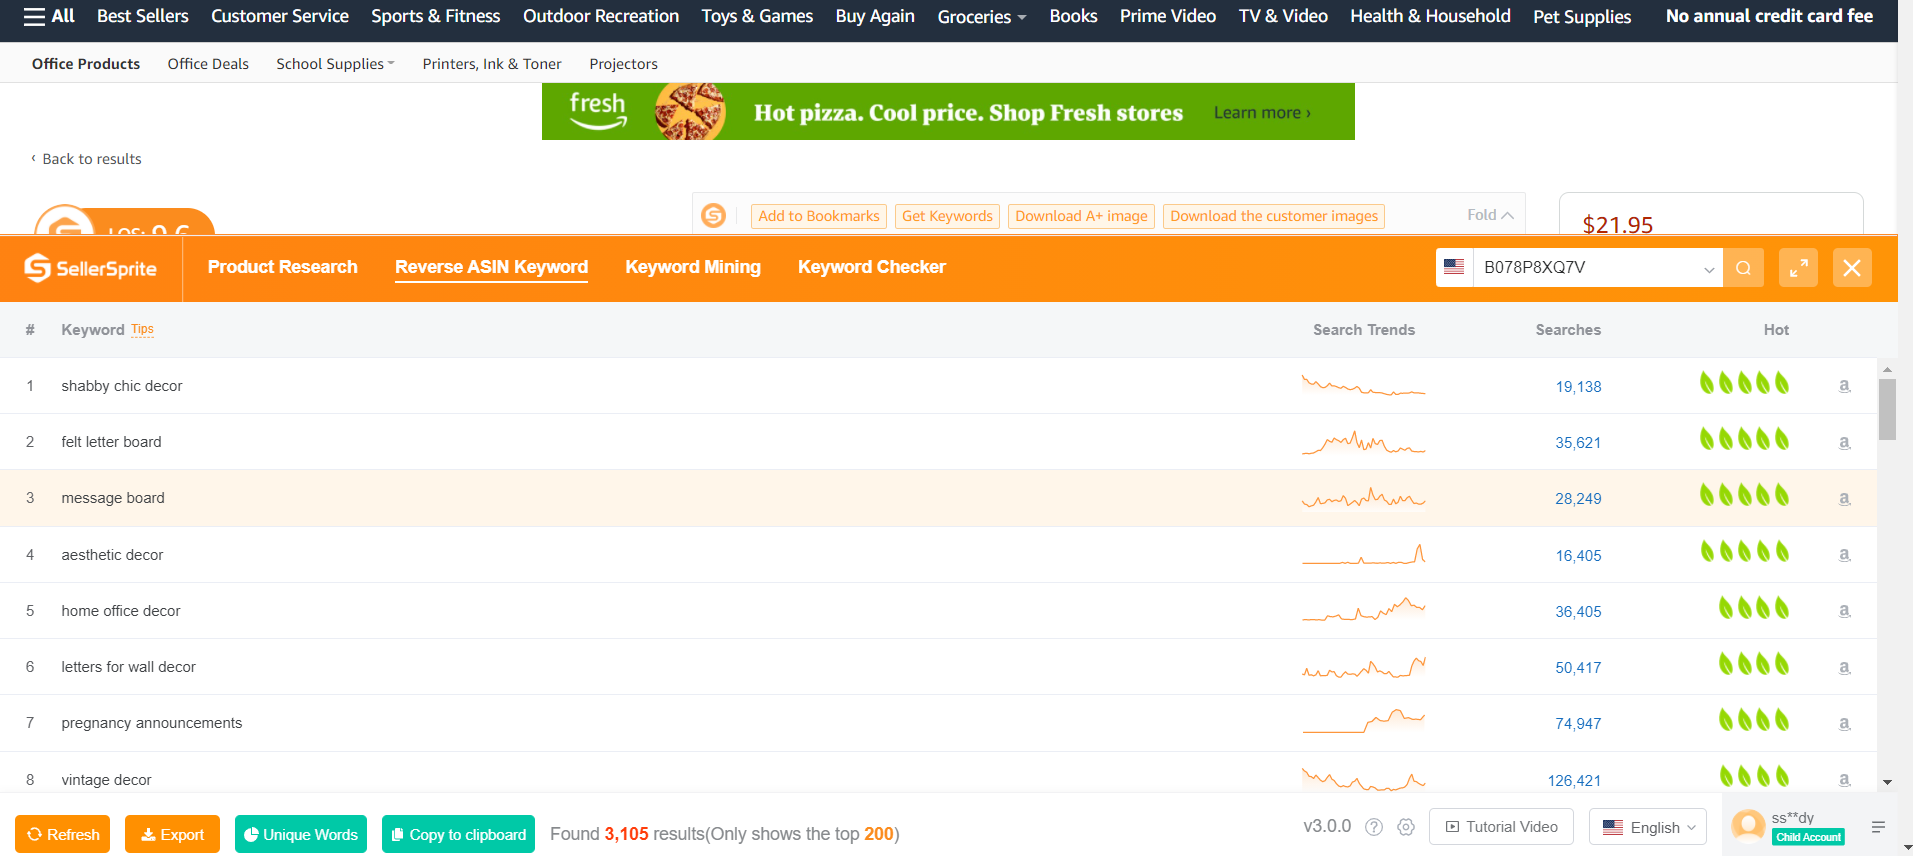
Task: Expand the Groceries menu
Action: click(981, 17)
